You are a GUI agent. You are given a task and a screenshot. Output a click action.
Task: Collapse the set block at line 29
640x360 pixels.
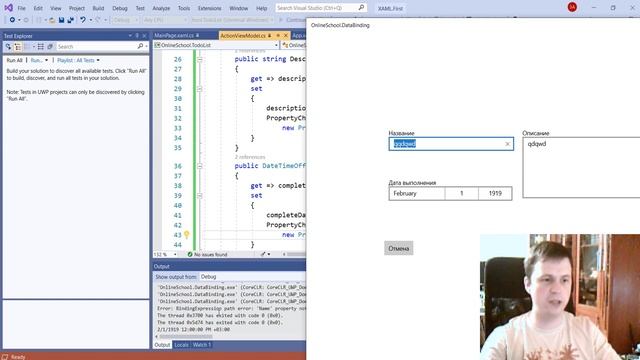click(x=200, y=89)
